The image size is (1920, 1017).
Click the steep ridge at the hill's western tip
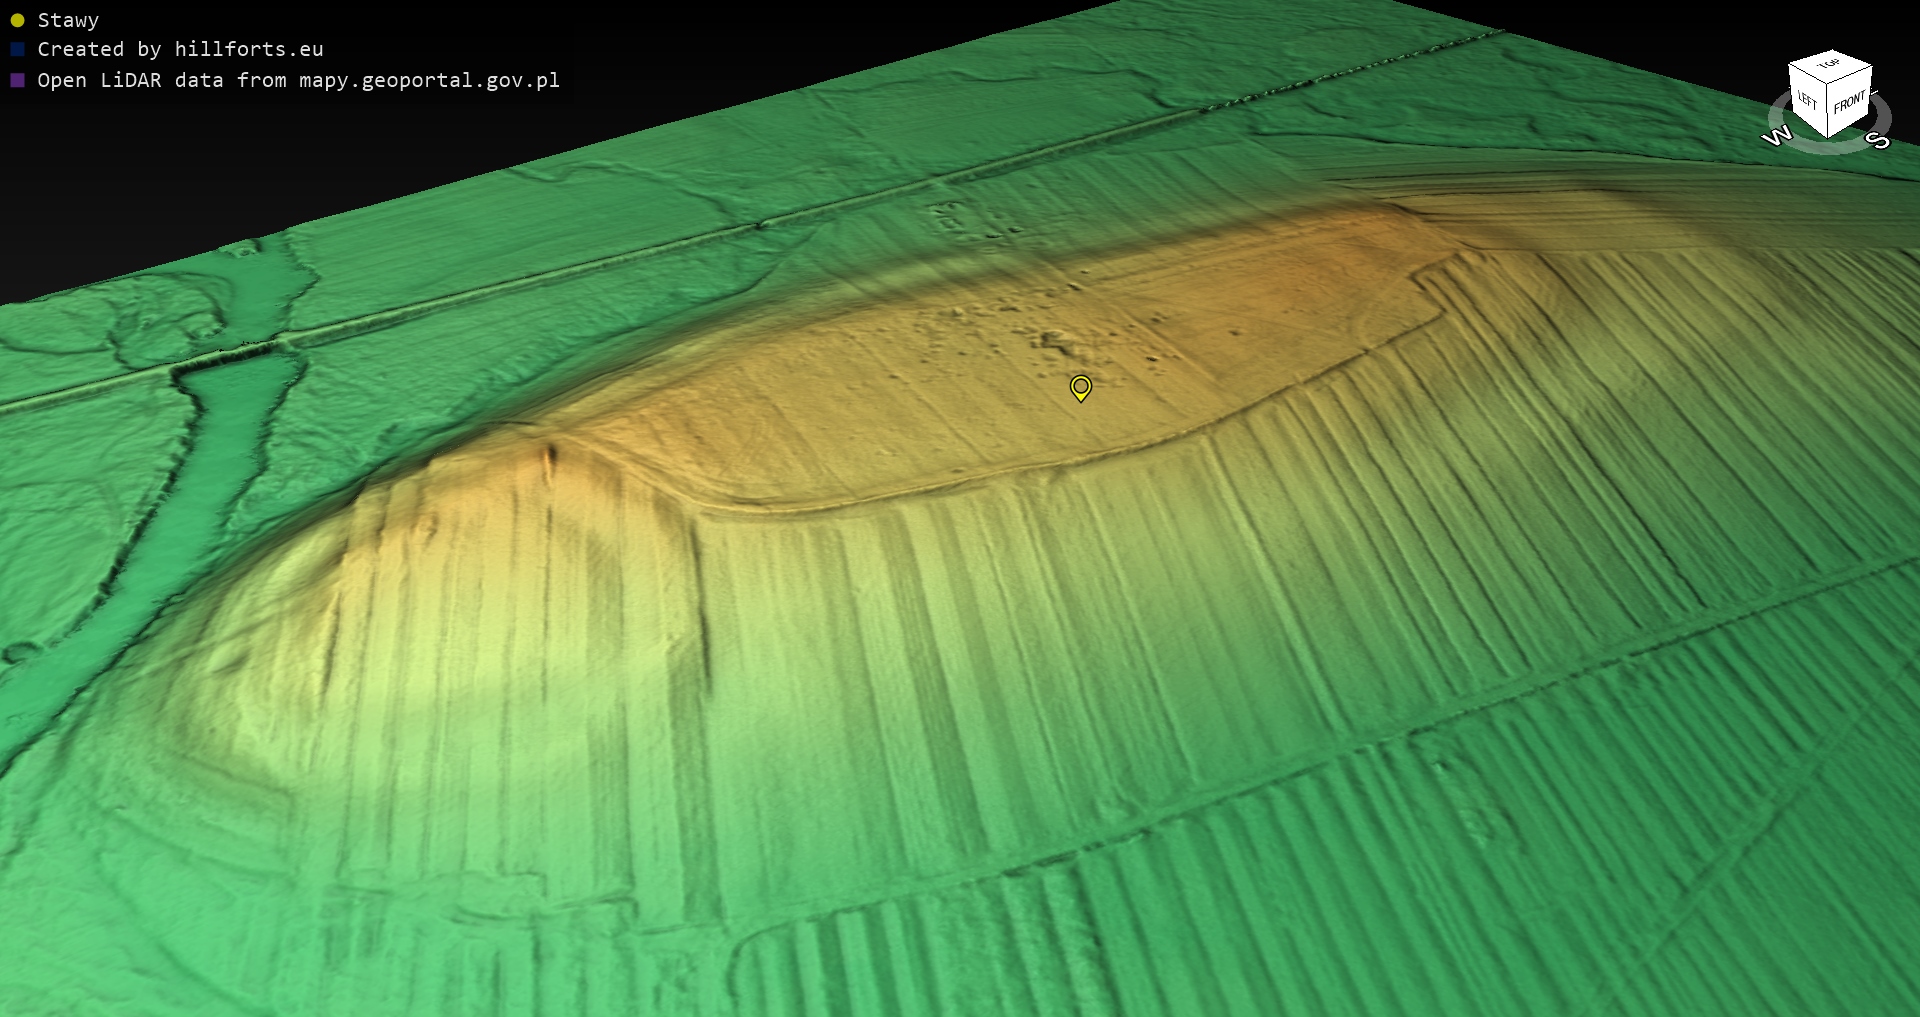pos(550,462)
